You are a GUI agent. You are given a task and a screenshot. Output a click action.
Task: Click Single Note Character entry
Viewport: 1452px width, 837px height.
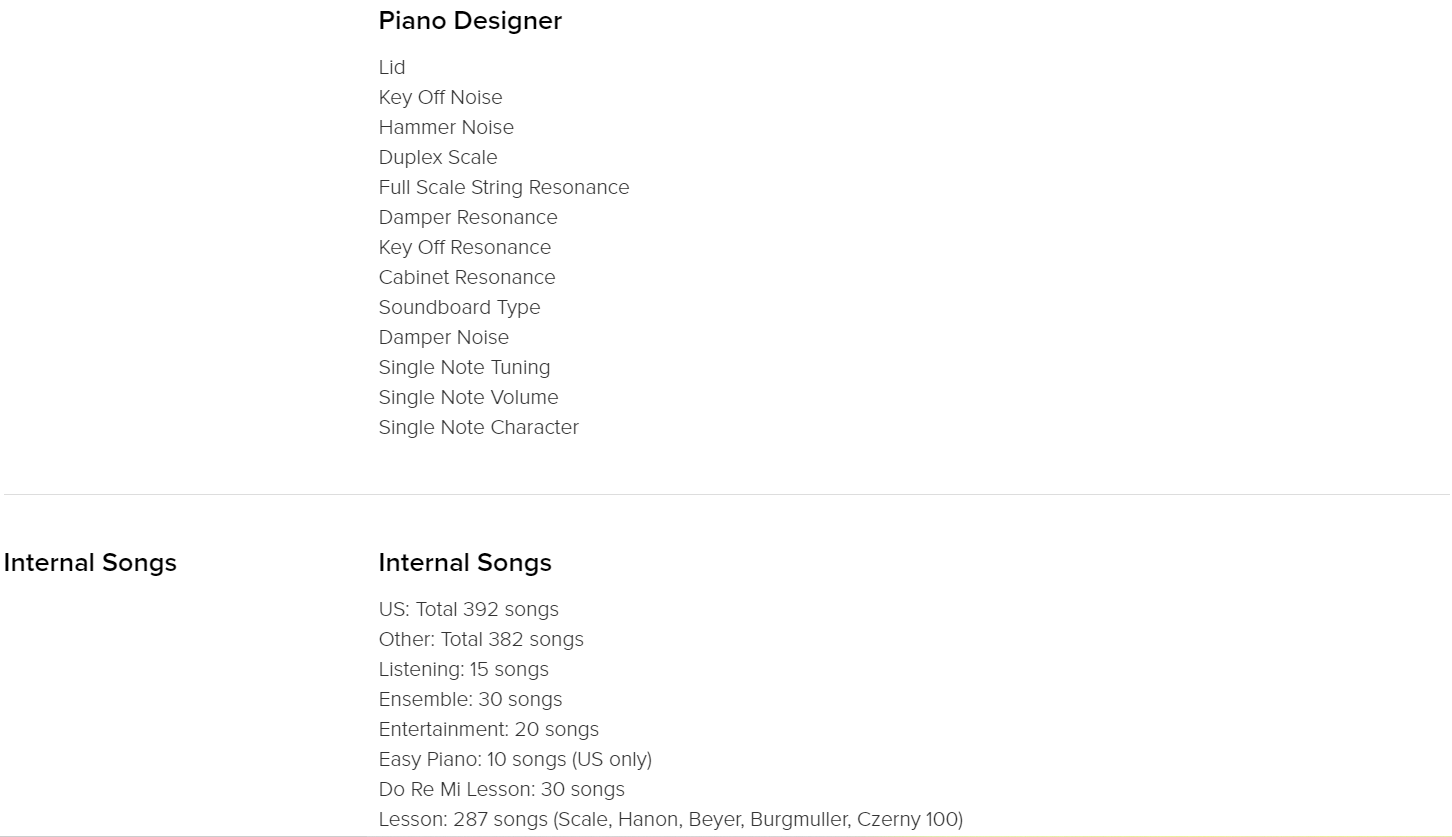coord(479,427)
